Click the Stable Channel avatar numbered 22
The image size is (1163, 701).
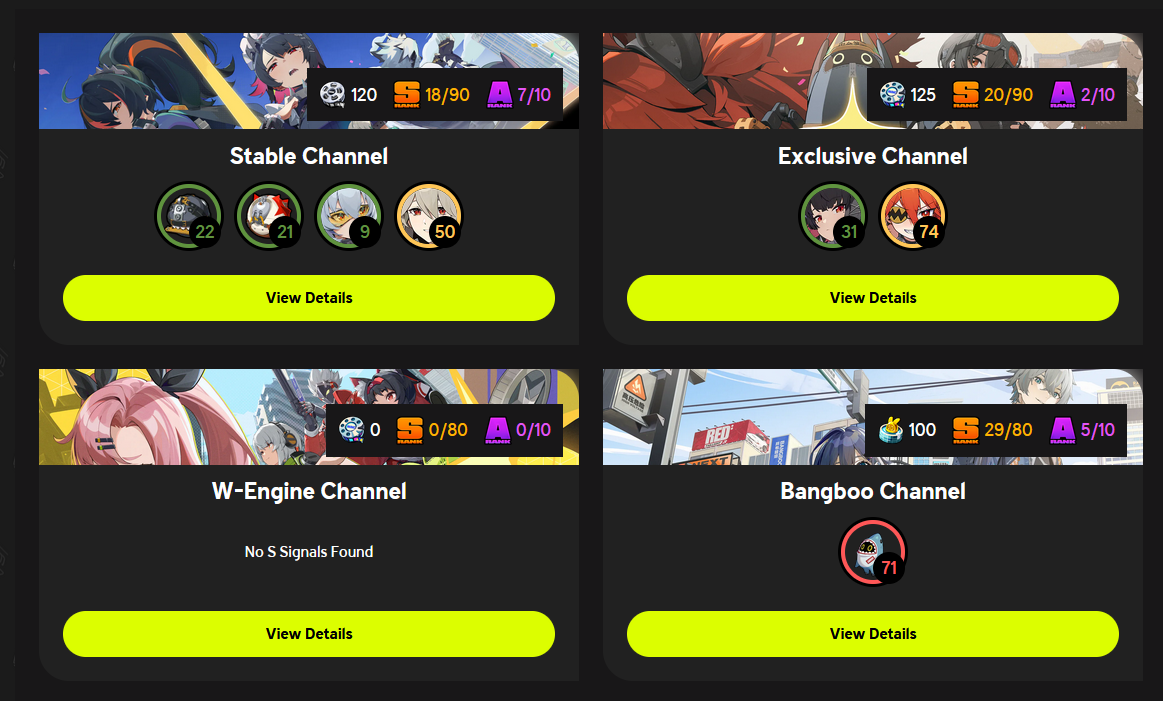click(189, 217)
